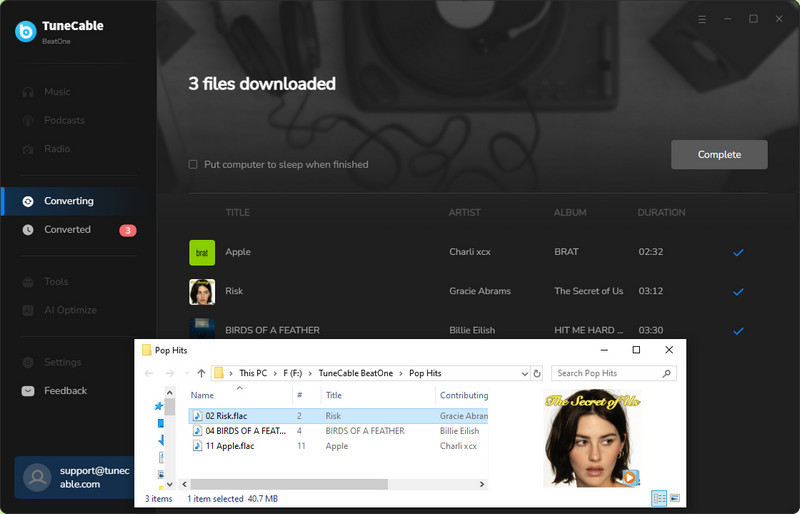Open the Music section in the sidebar

tap(57, 92)
